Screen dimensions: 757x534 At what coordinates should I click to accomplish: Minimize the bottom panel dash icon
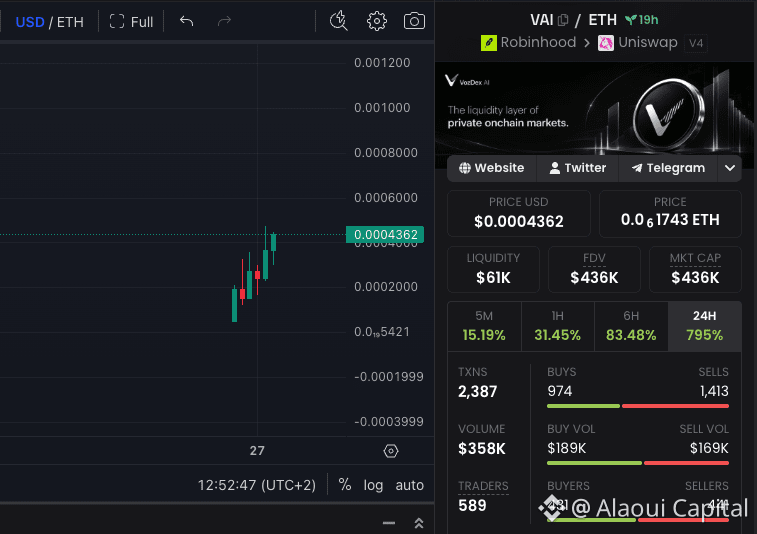389,522
